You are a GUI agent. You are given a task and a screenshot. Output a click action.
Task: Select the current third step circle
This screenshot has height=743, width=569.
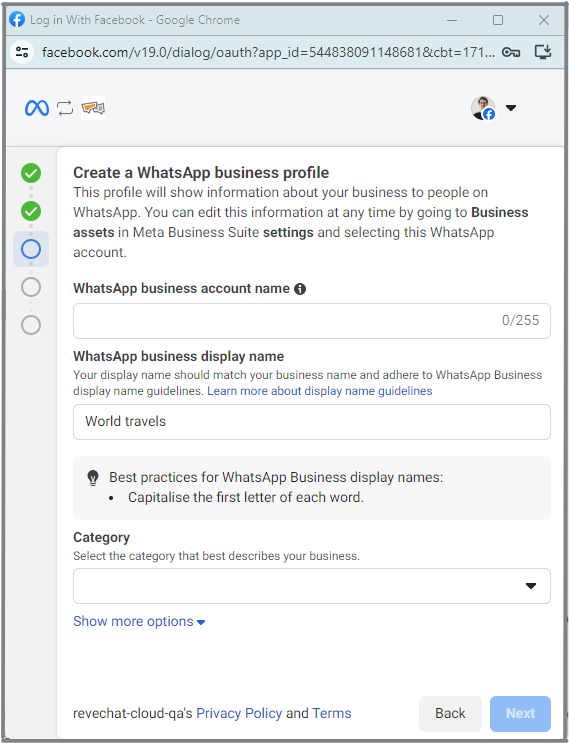pos(31,249)
